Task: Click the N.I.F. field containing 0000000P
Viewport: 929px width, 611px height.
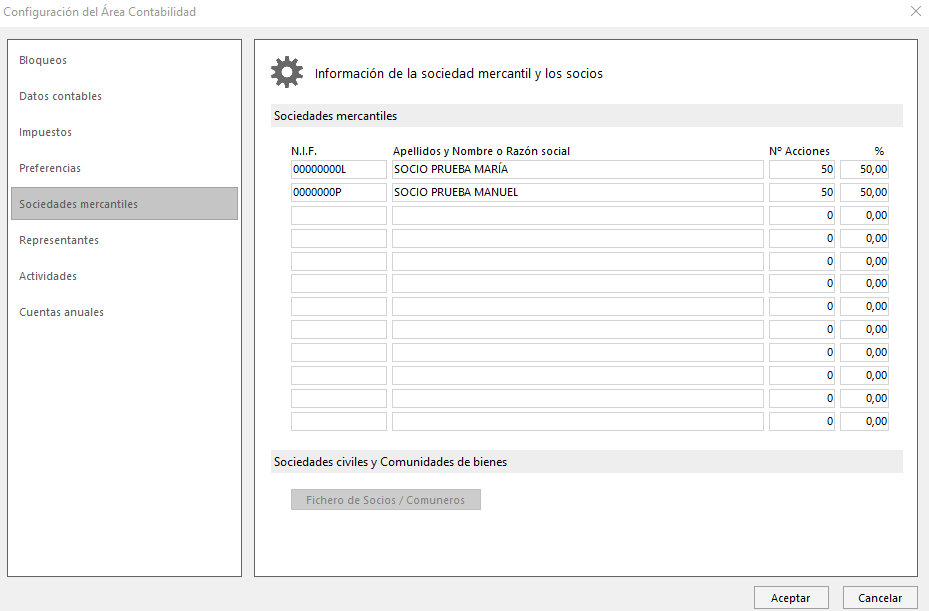Action: (x=339, y=192)
